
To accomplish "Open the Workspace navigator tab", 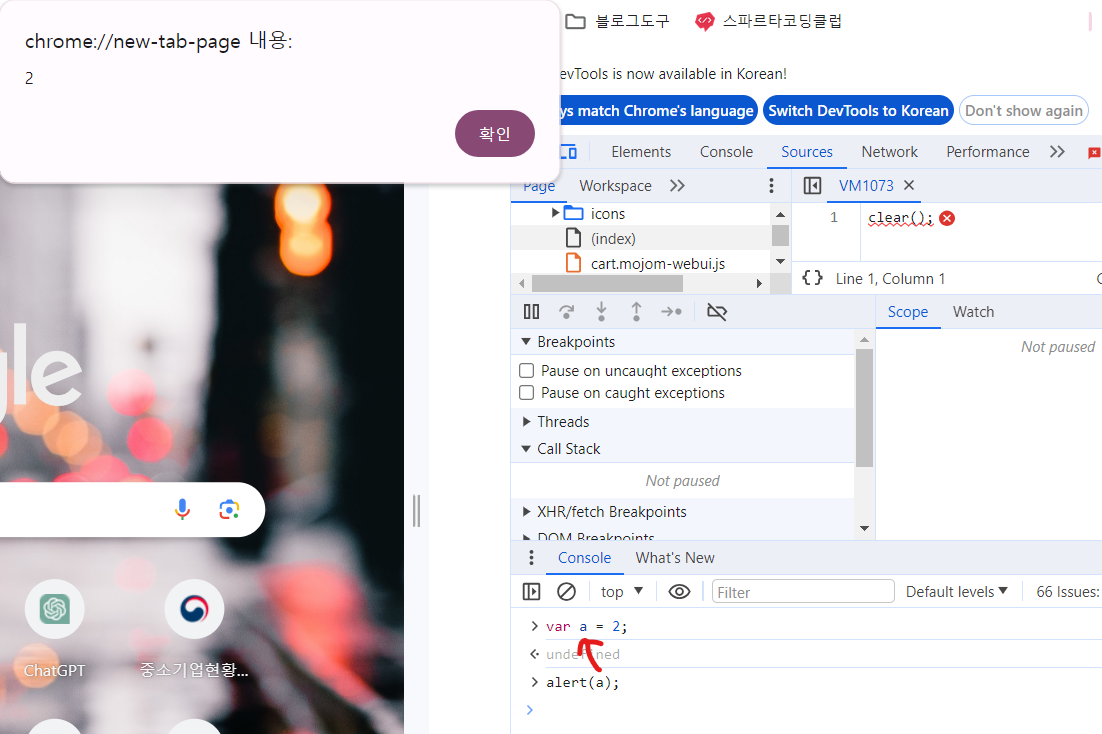I will (615, 186).
